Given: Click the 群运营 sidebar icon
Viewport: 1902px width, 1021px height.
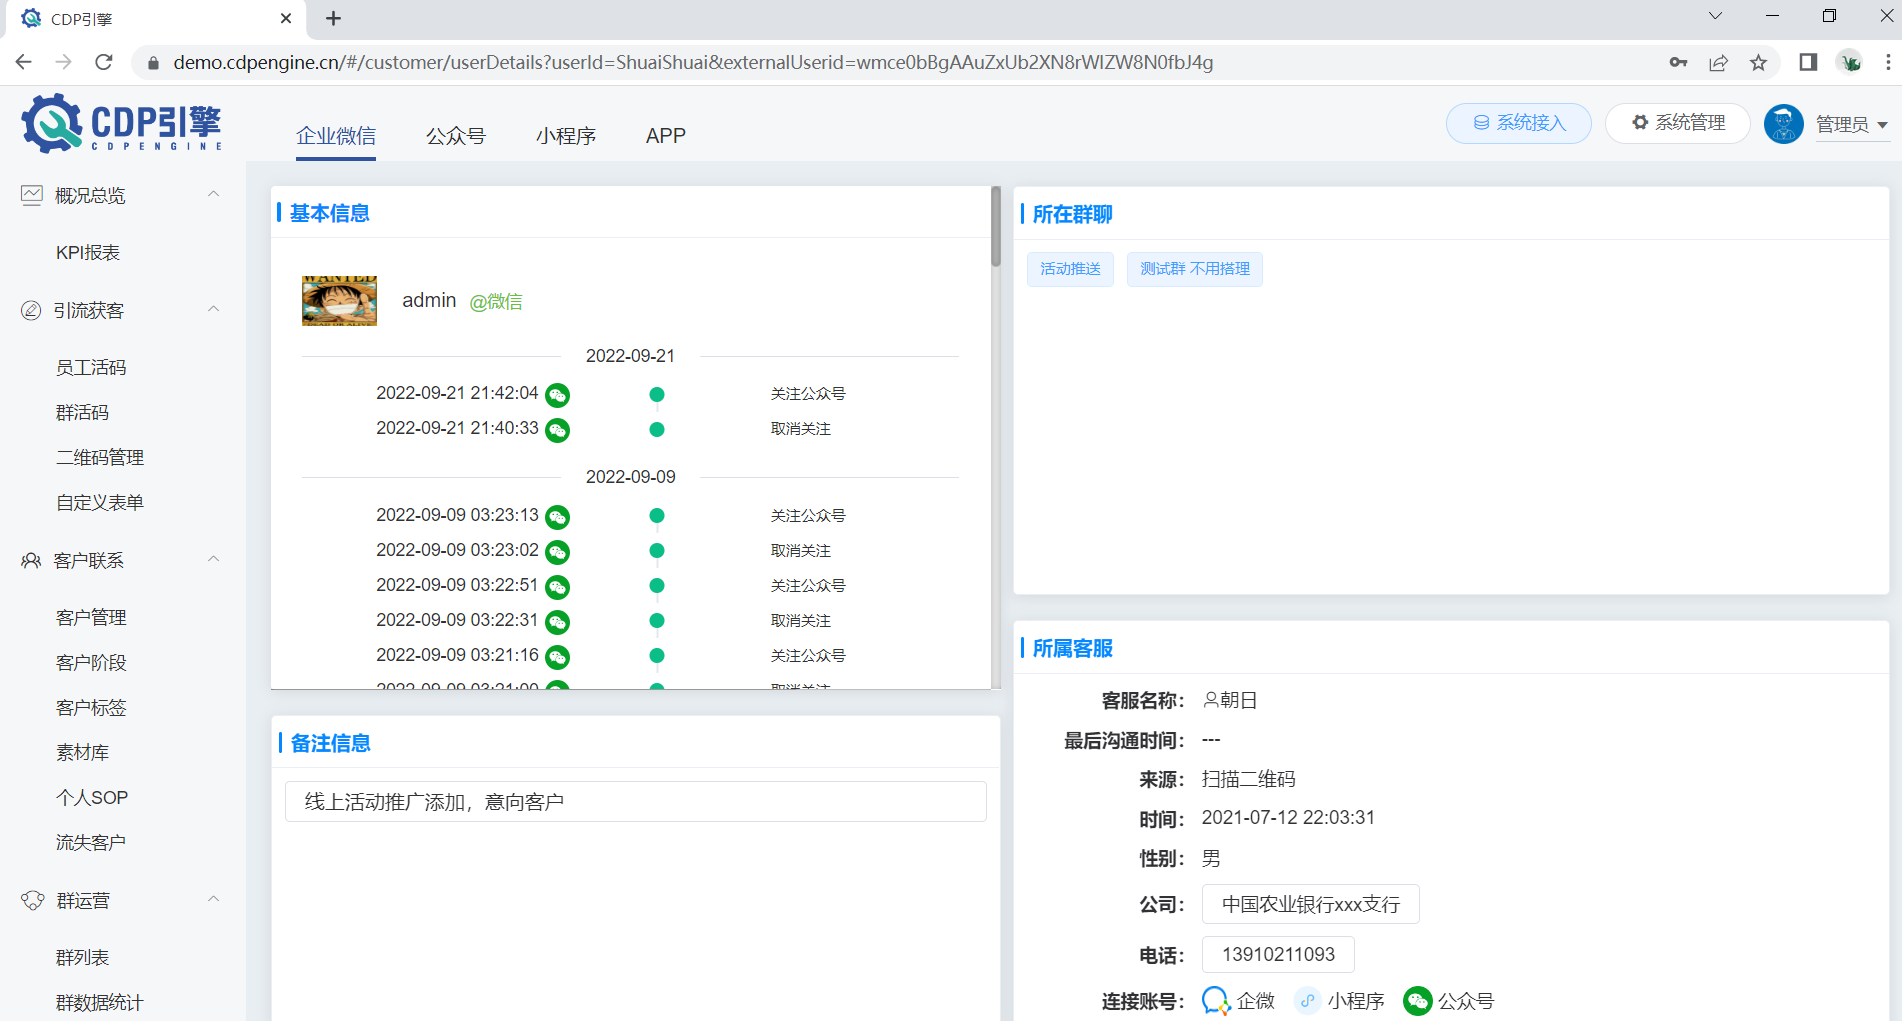Looking at the screenshot, I should tap(32, 900).
